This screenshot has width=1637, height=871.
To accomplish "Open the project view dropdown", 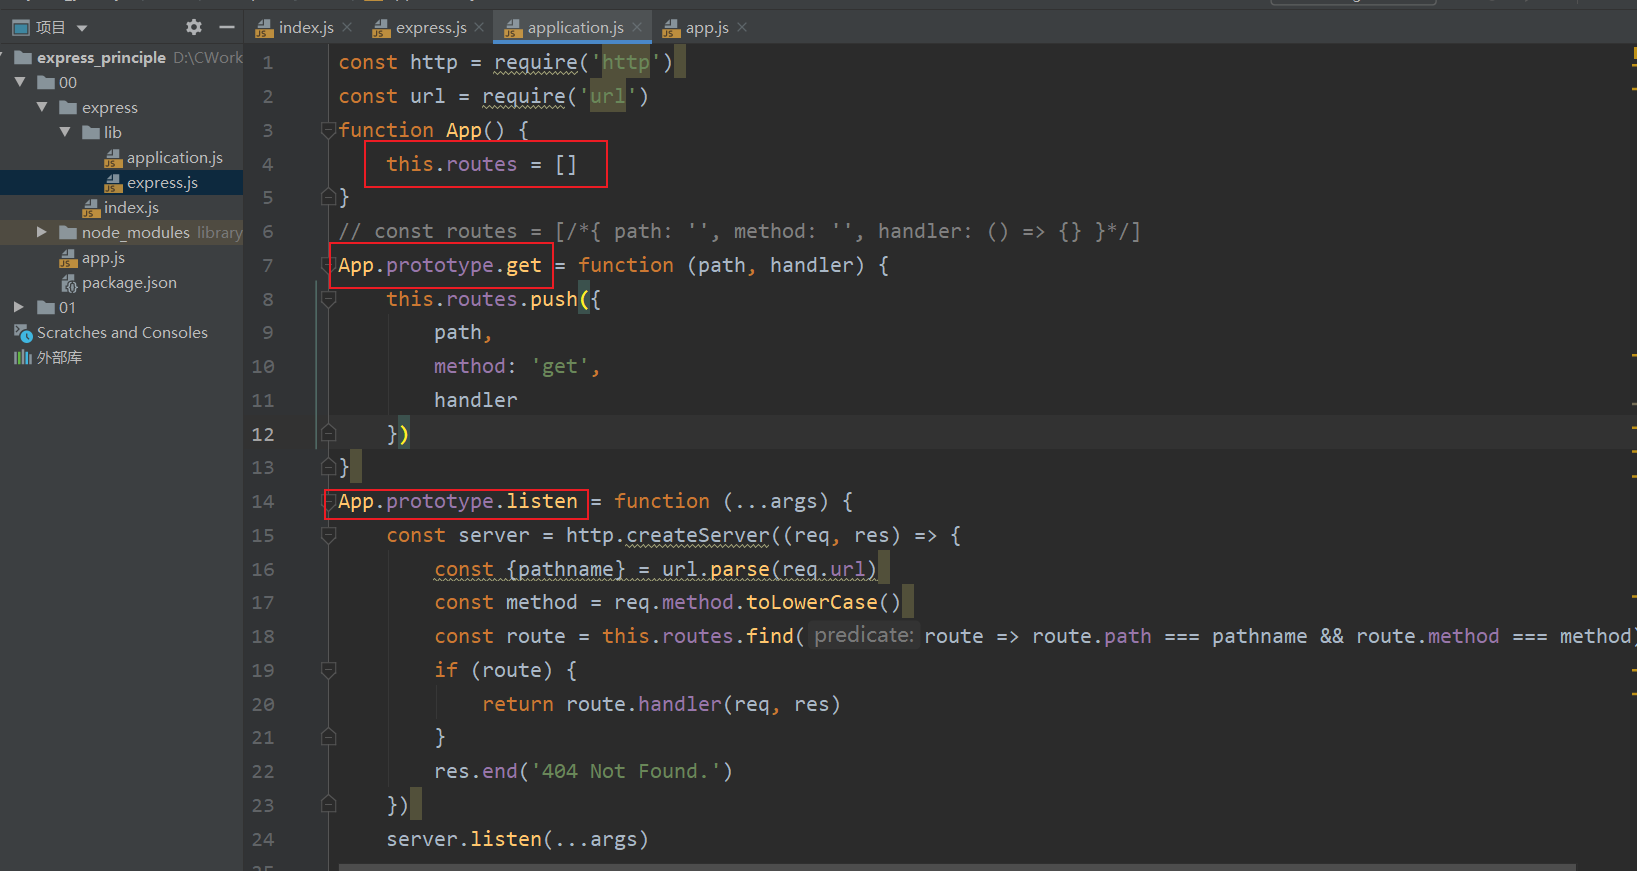I will click(82, 28).
